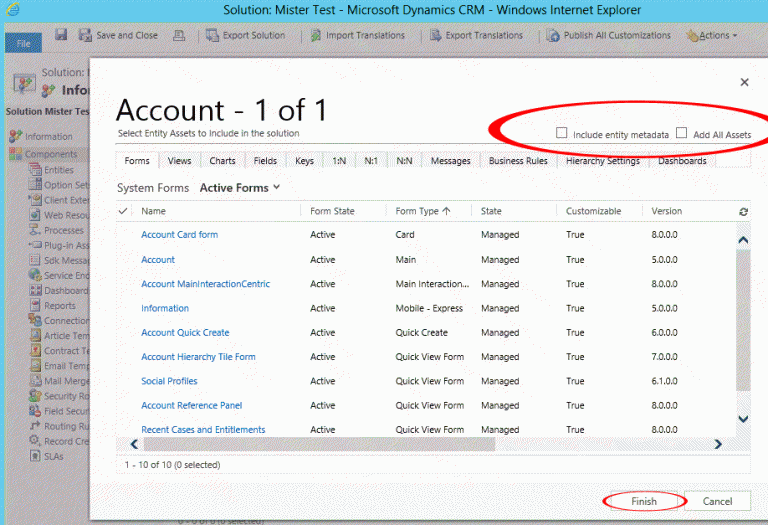Screen dimensions: 768x525
Task: Click the Save disk icon in toolbar
Action: click(x=61, y=35)
